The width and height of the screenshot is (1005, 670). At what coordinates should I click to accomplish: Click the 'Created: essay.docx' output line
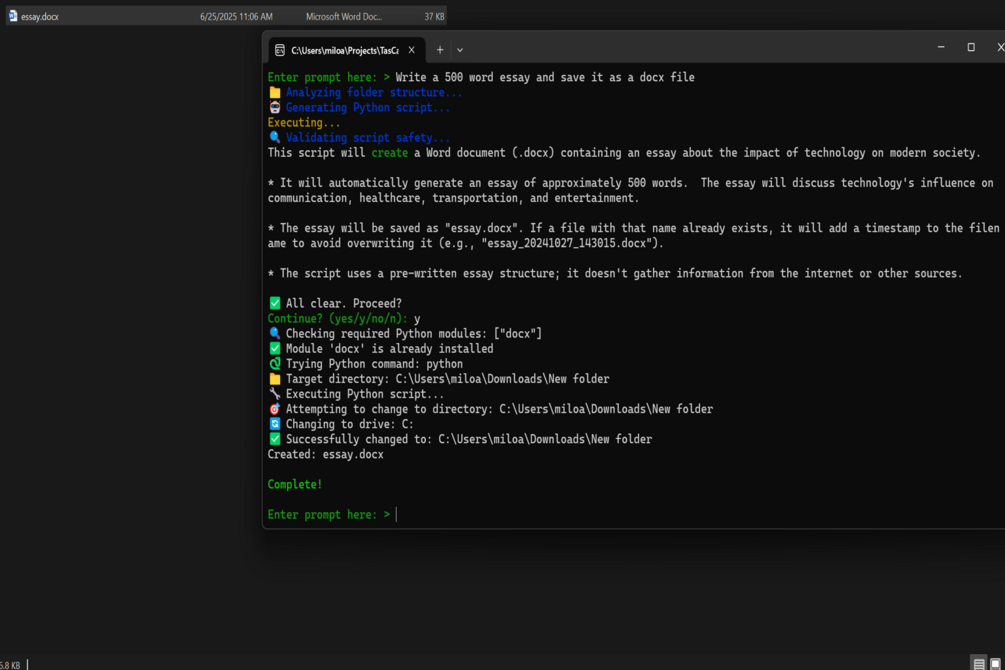pyautogui.click(x=326, y=455)
